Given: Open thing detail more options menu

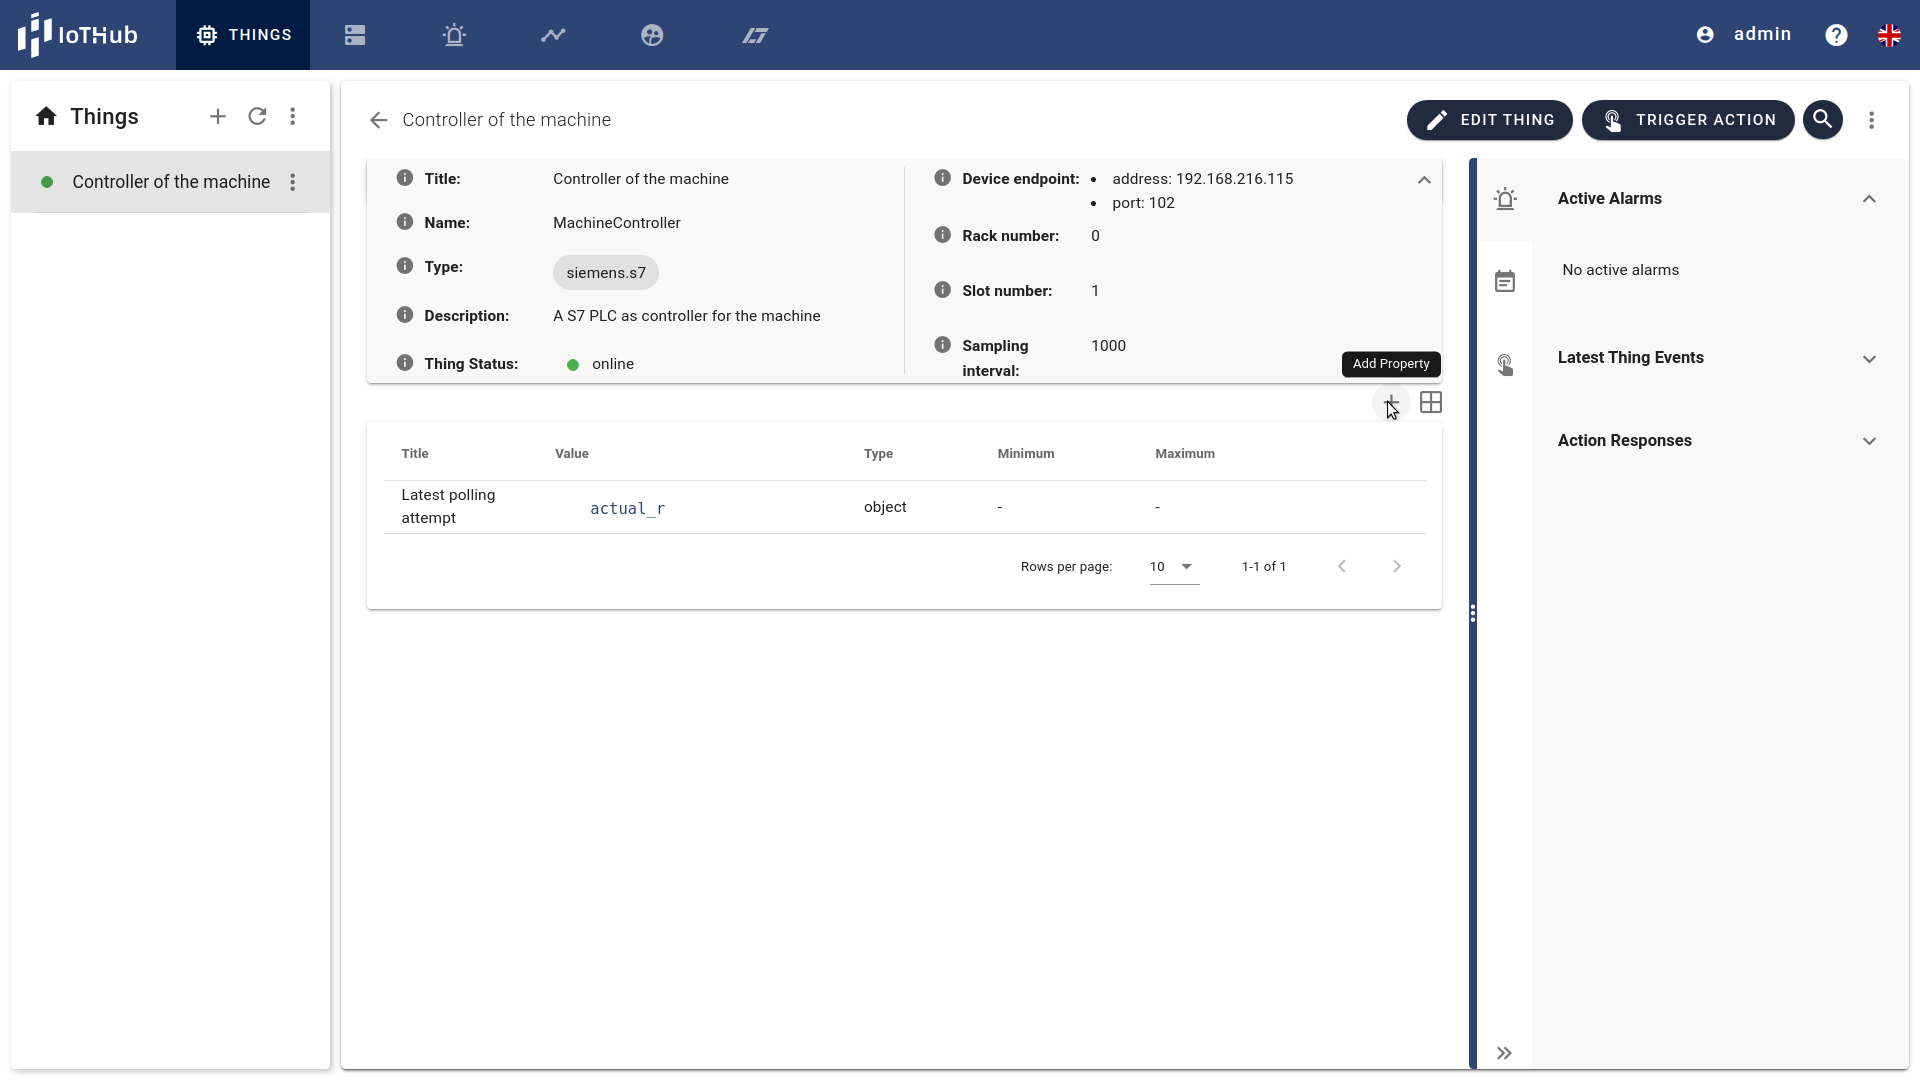Looking at the screenshot, I should [1872, 120].
